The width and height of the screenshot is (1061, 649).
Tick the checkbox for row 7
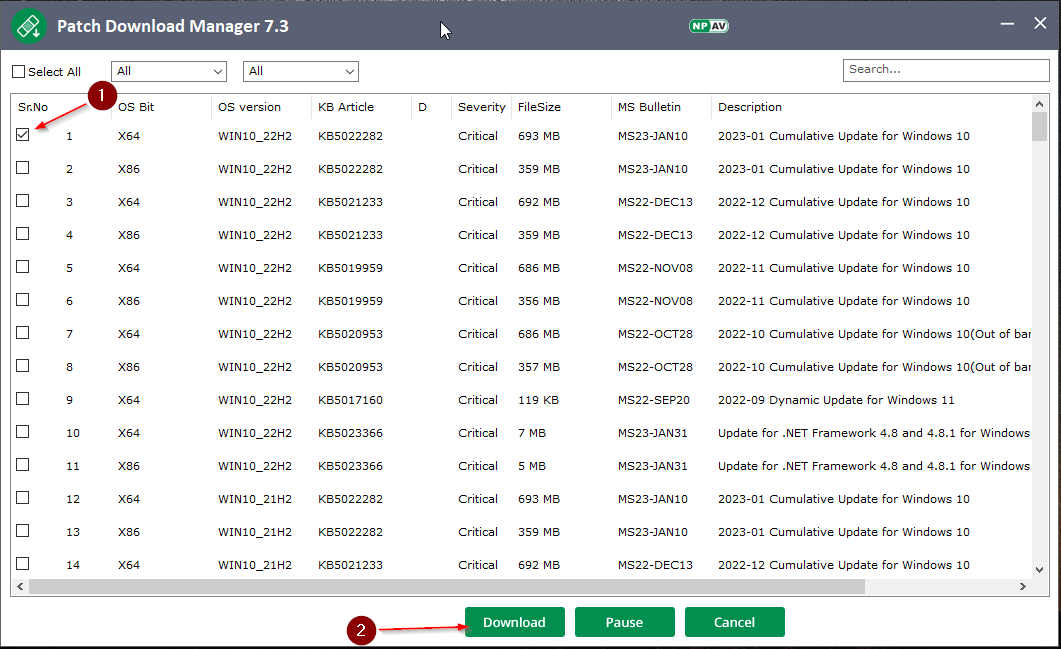(23, 333)
